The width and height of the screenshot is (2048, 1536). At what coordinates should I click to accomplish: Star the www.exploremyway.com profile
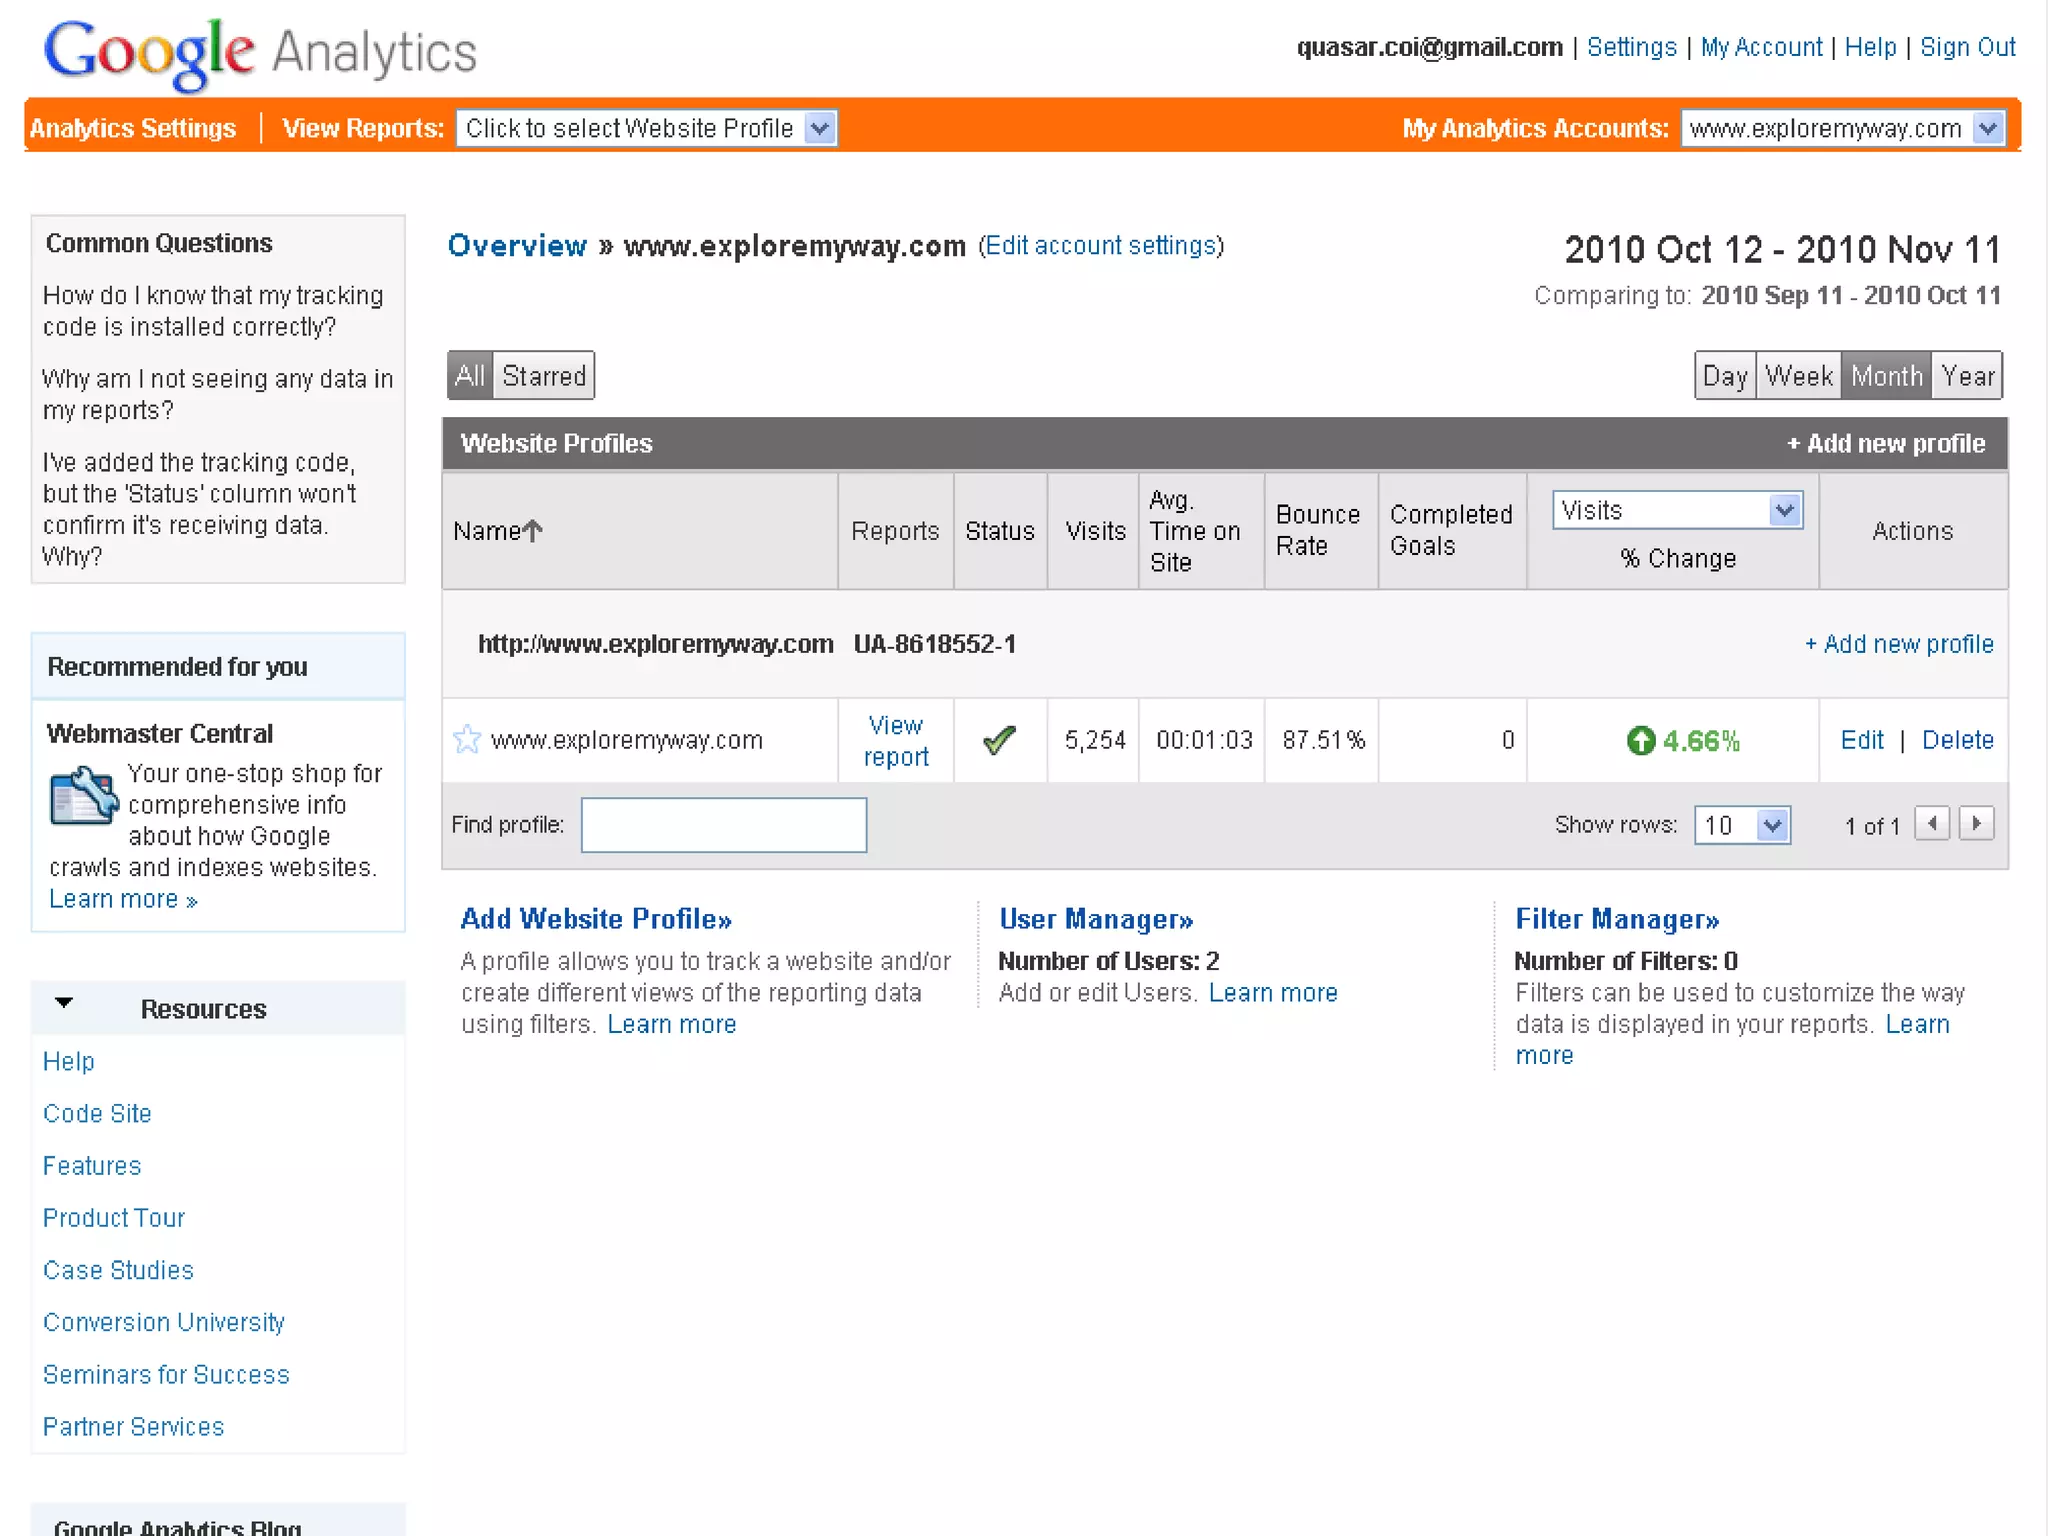466,739
